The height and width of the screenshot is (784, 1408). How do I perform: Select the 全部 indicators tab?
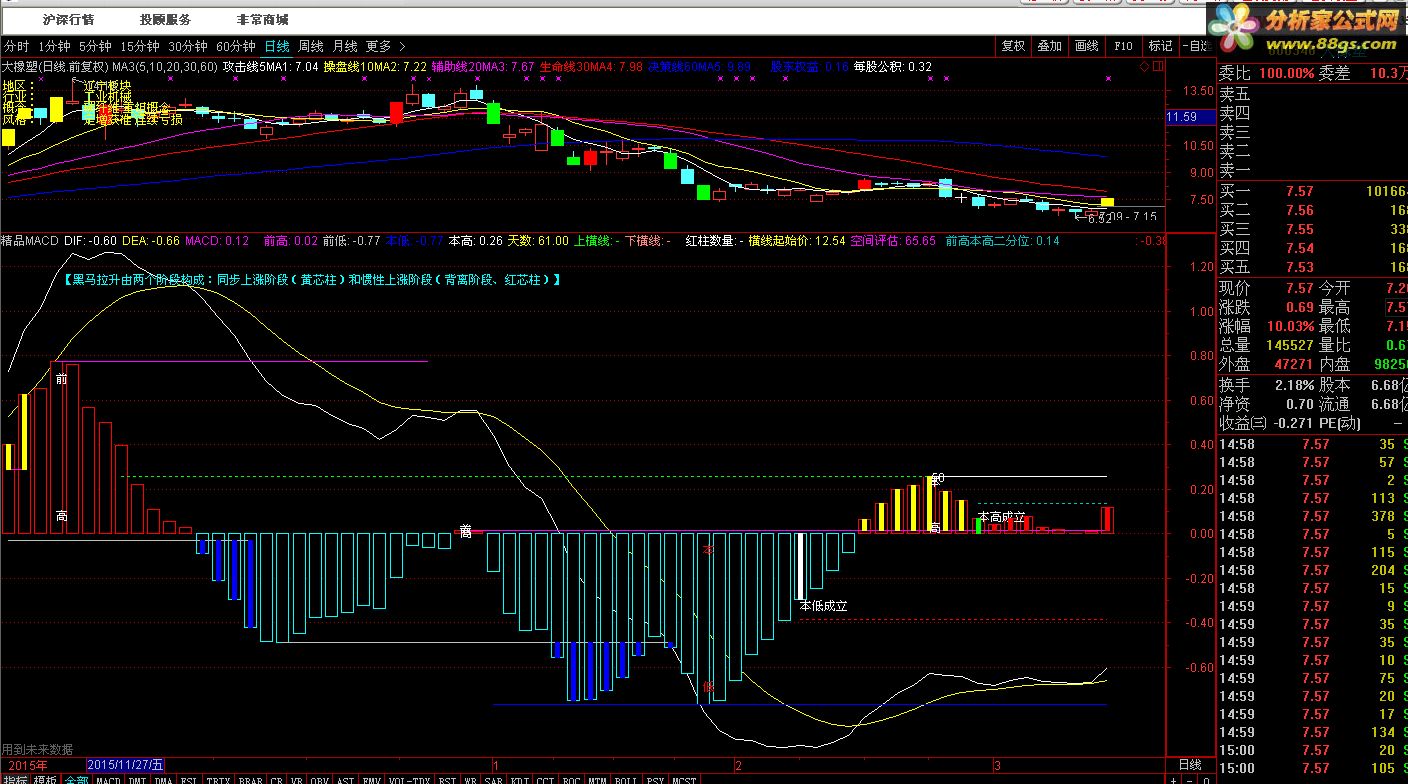pyautogui.click(x=76, y=778)
